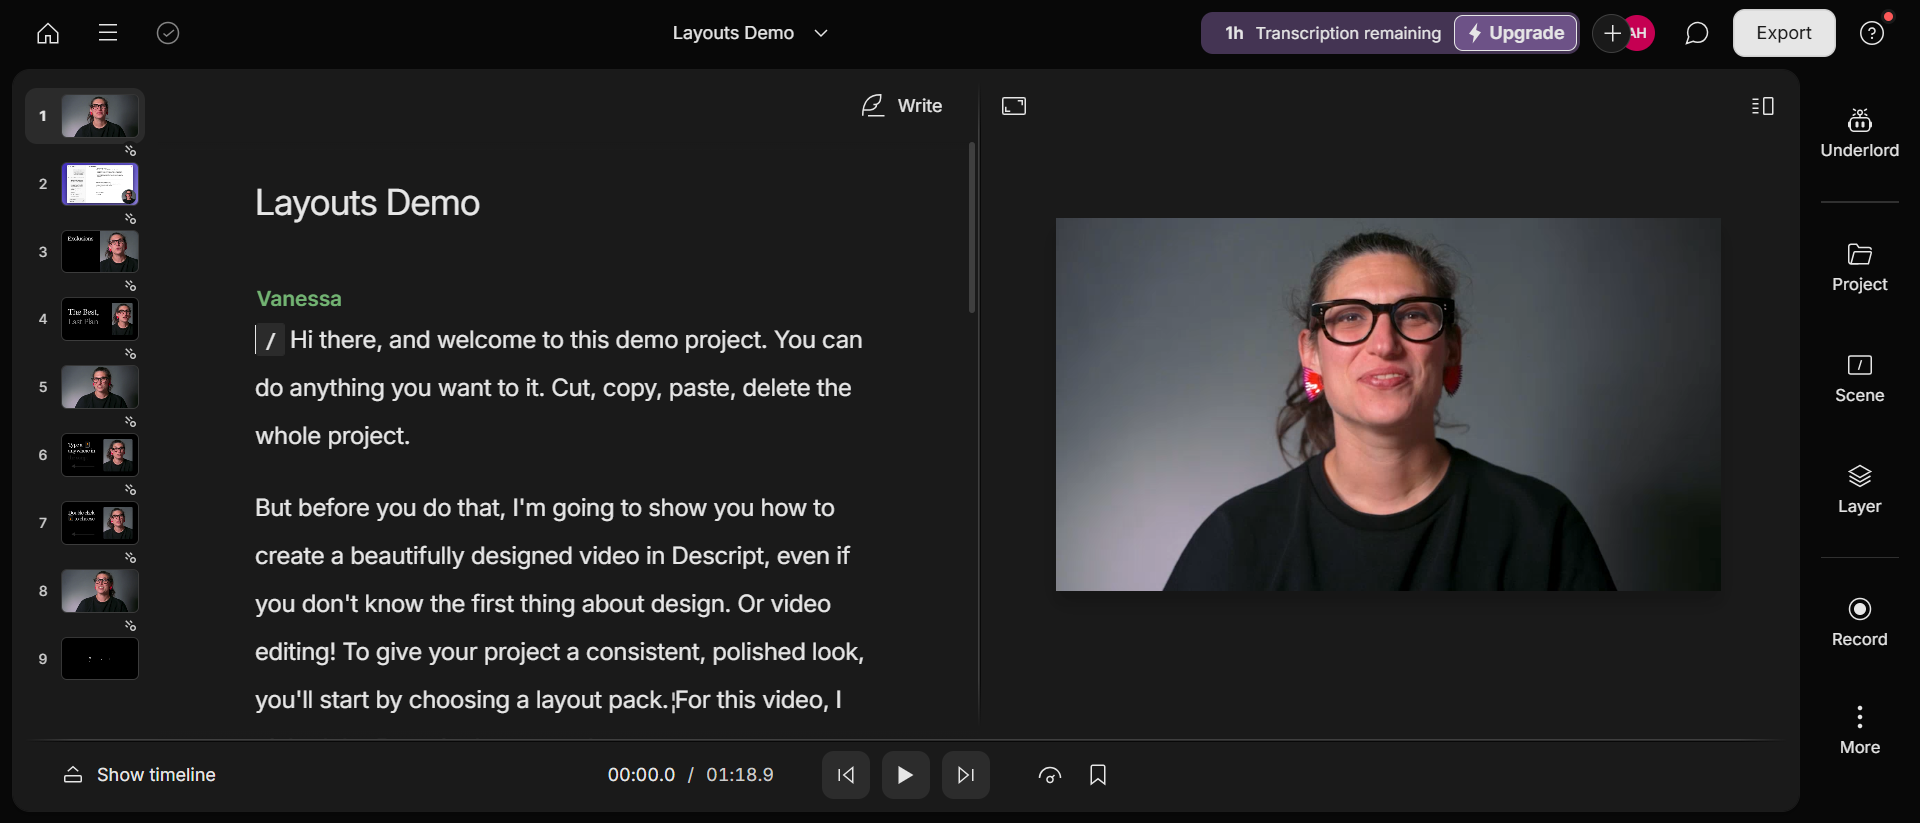Click the transition icon below scene 7
1920x823 pixels.
click(130, 558)
